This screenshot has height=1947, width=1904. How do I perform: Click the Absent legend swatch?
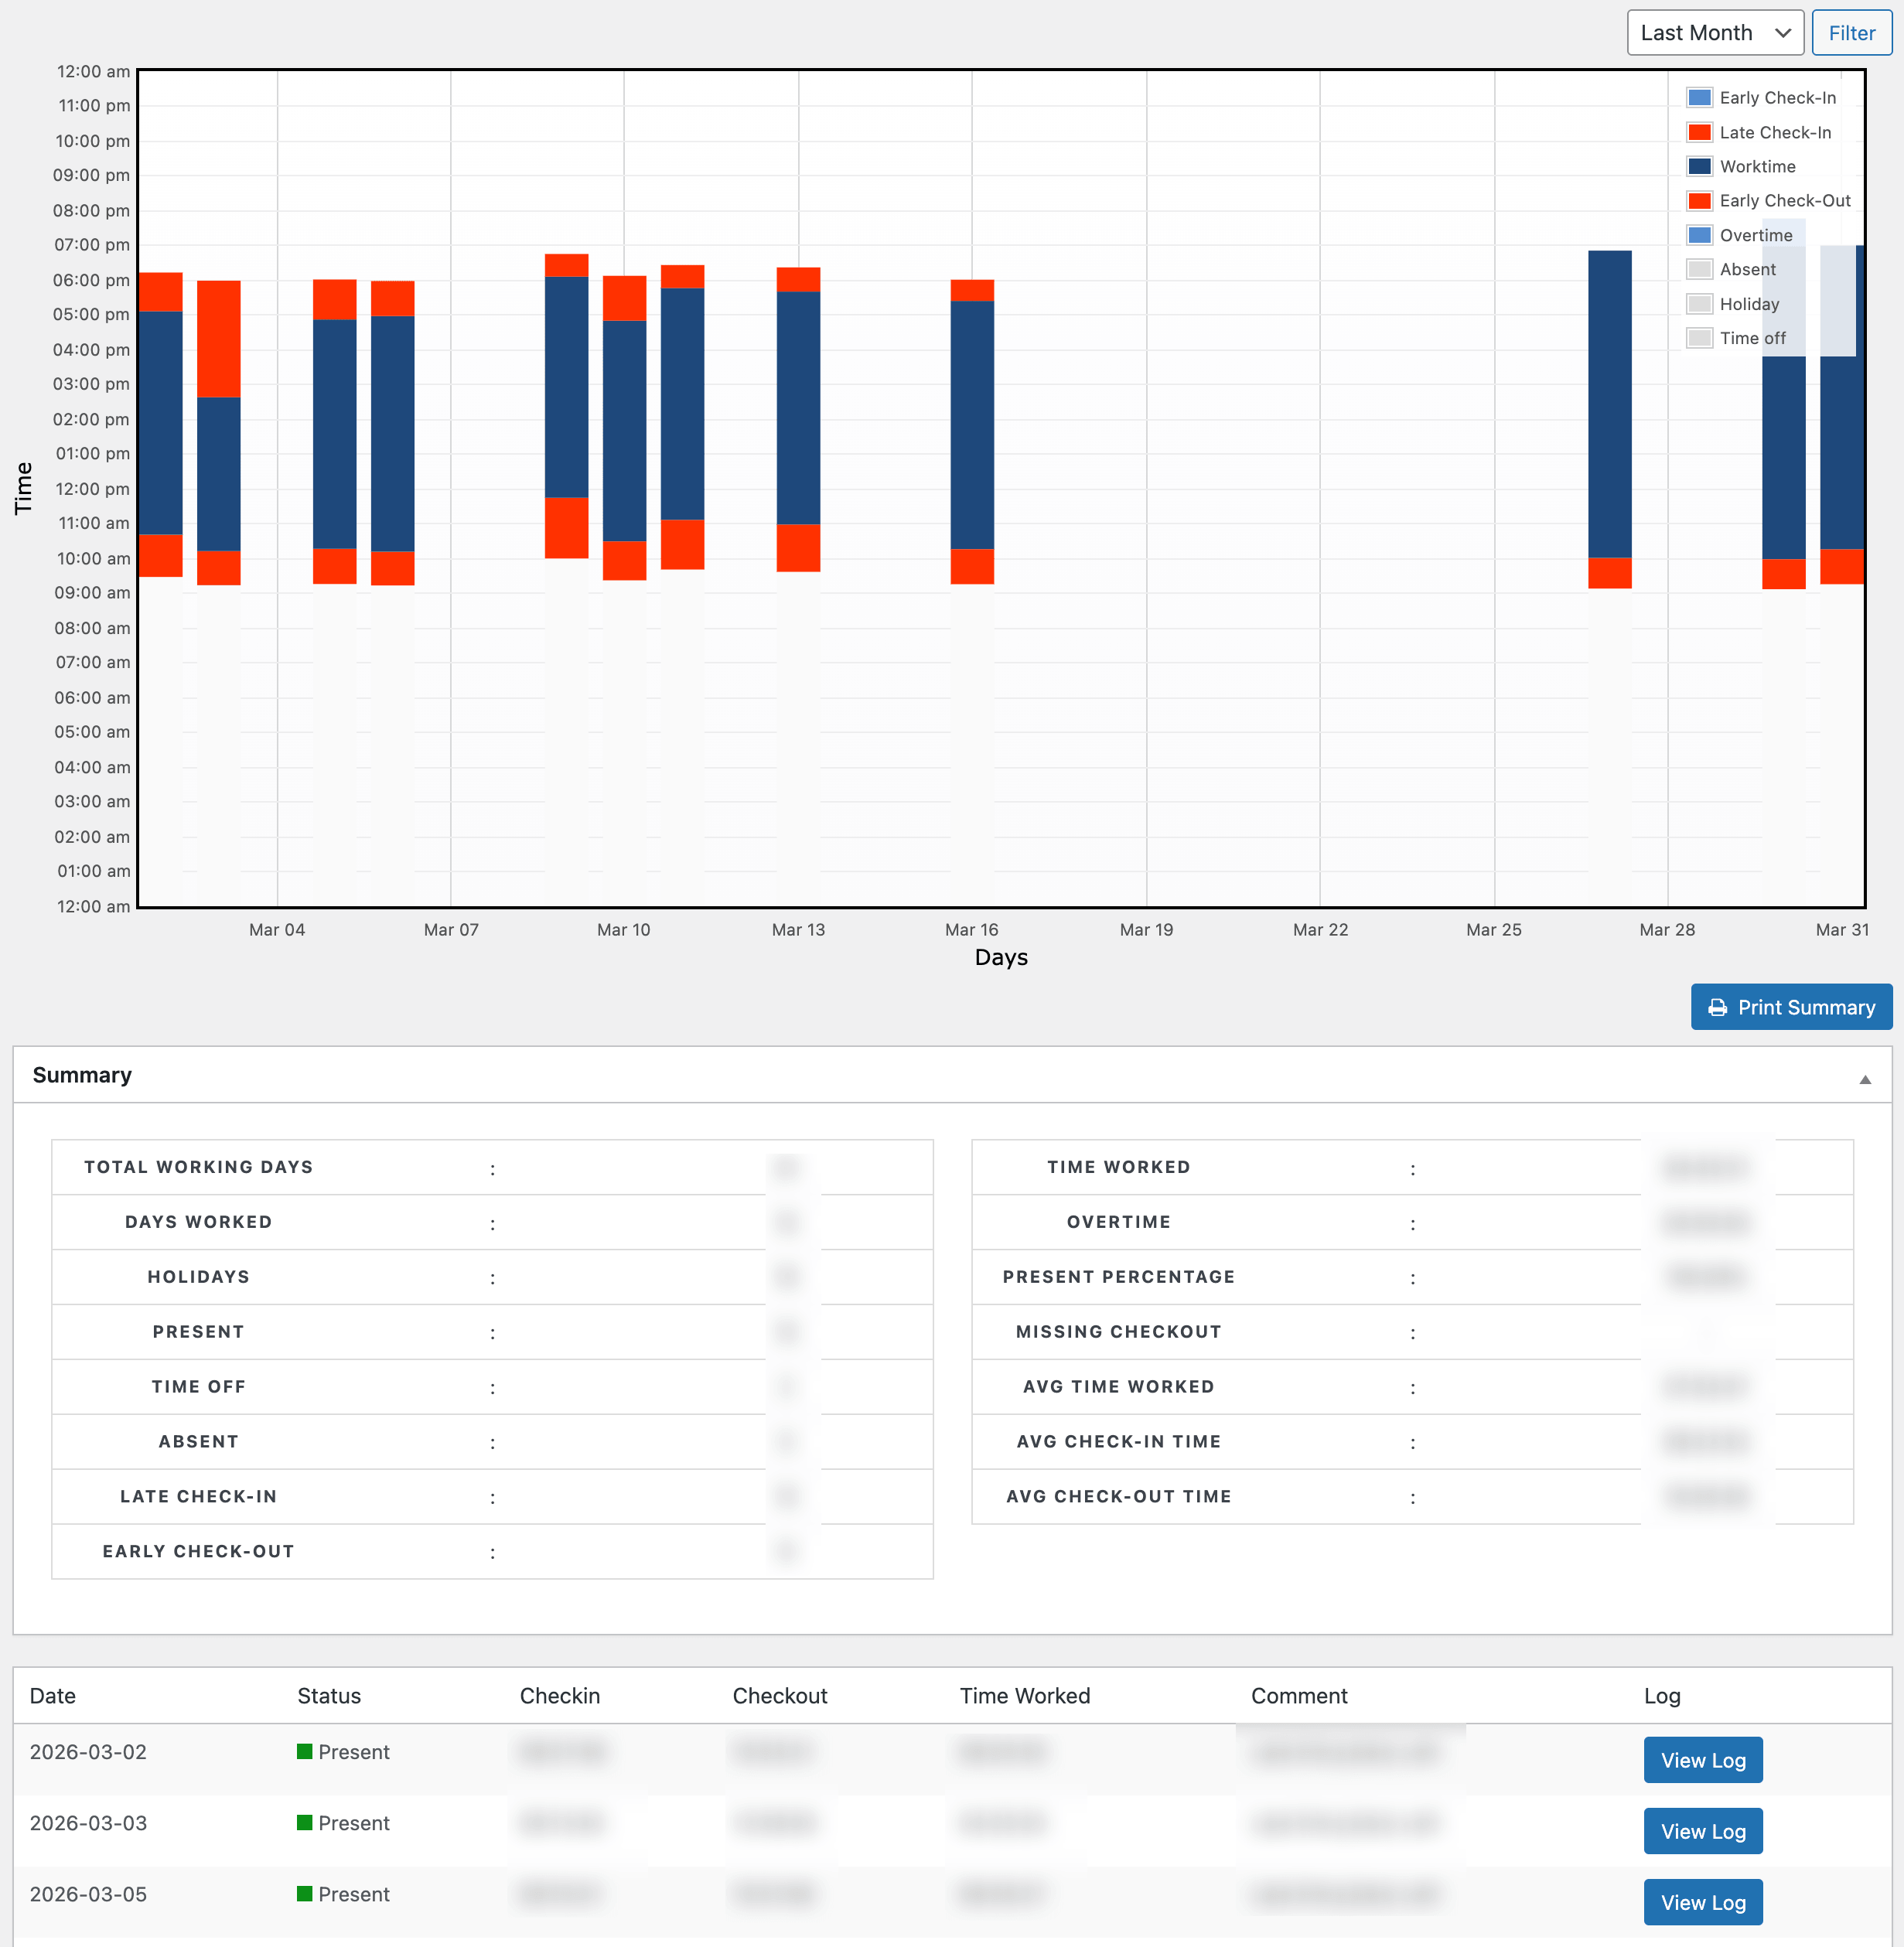click(x=1698, y=269)
